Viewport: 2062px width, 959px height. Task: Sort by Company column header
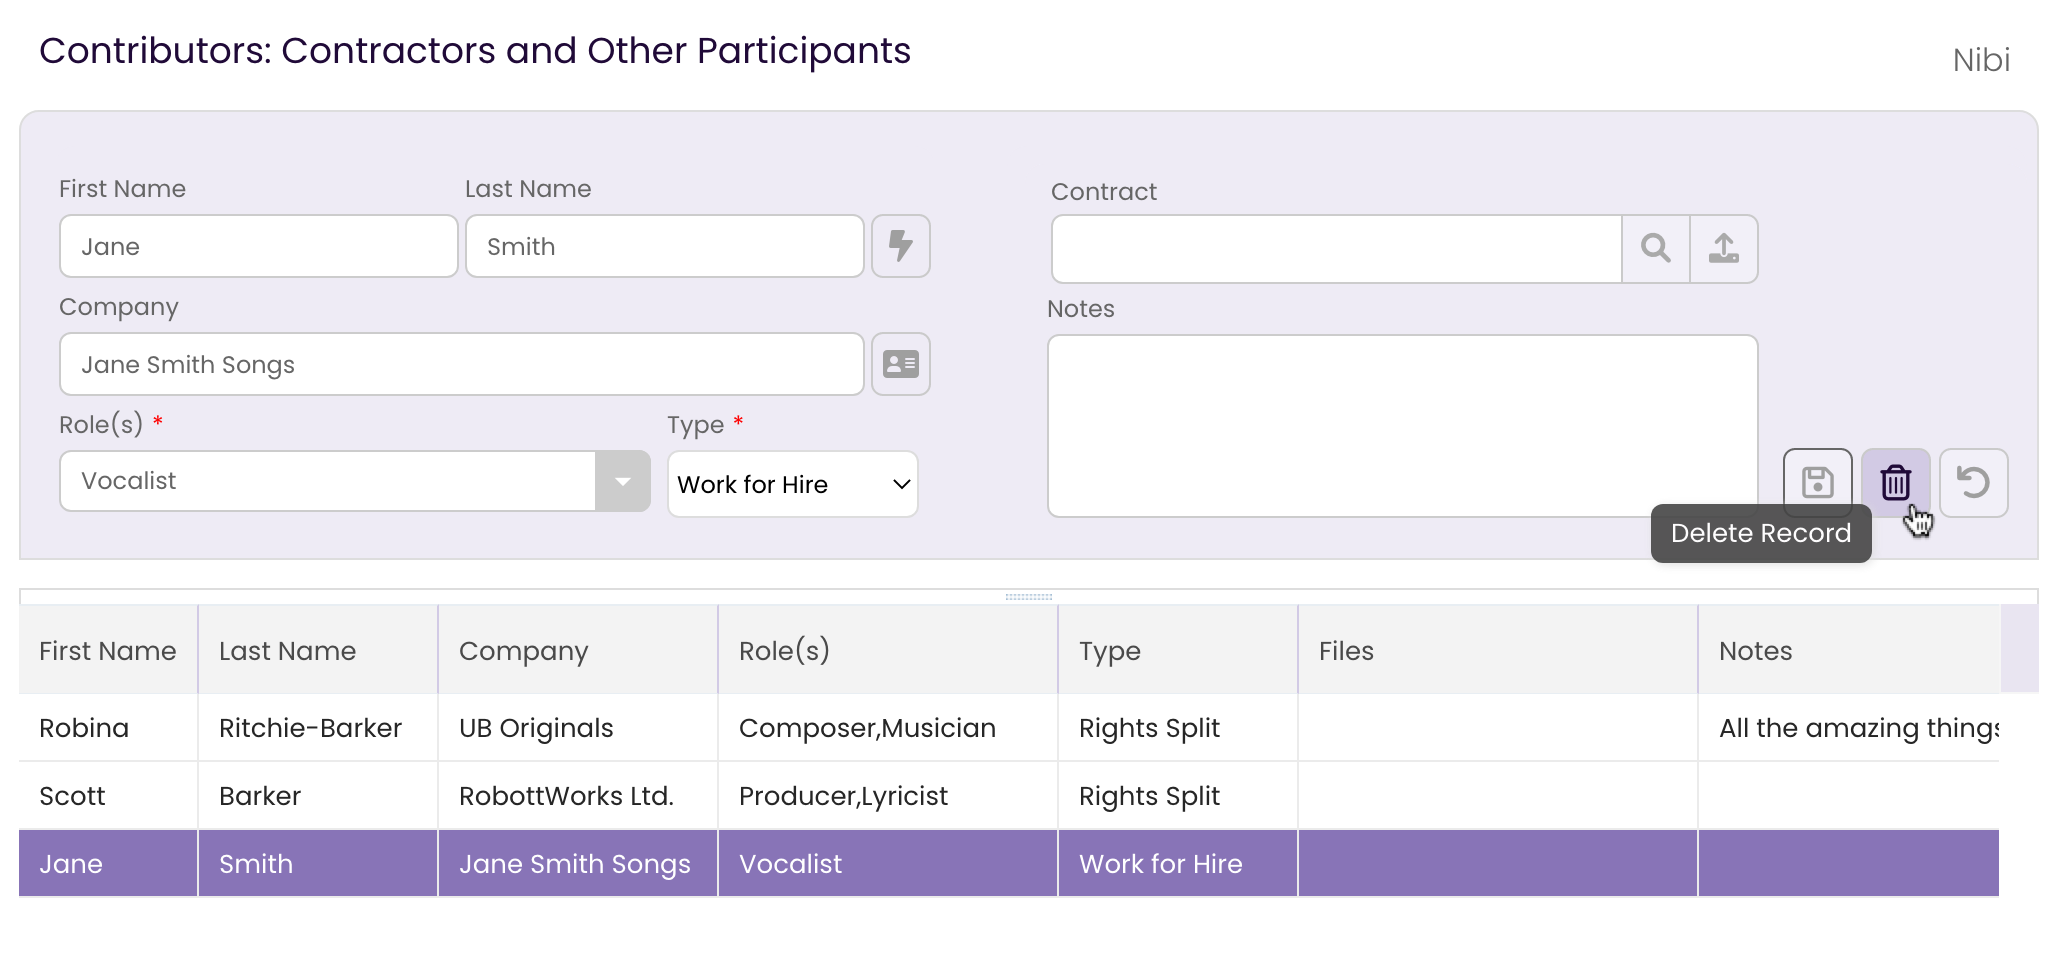(x=578, y=650)
